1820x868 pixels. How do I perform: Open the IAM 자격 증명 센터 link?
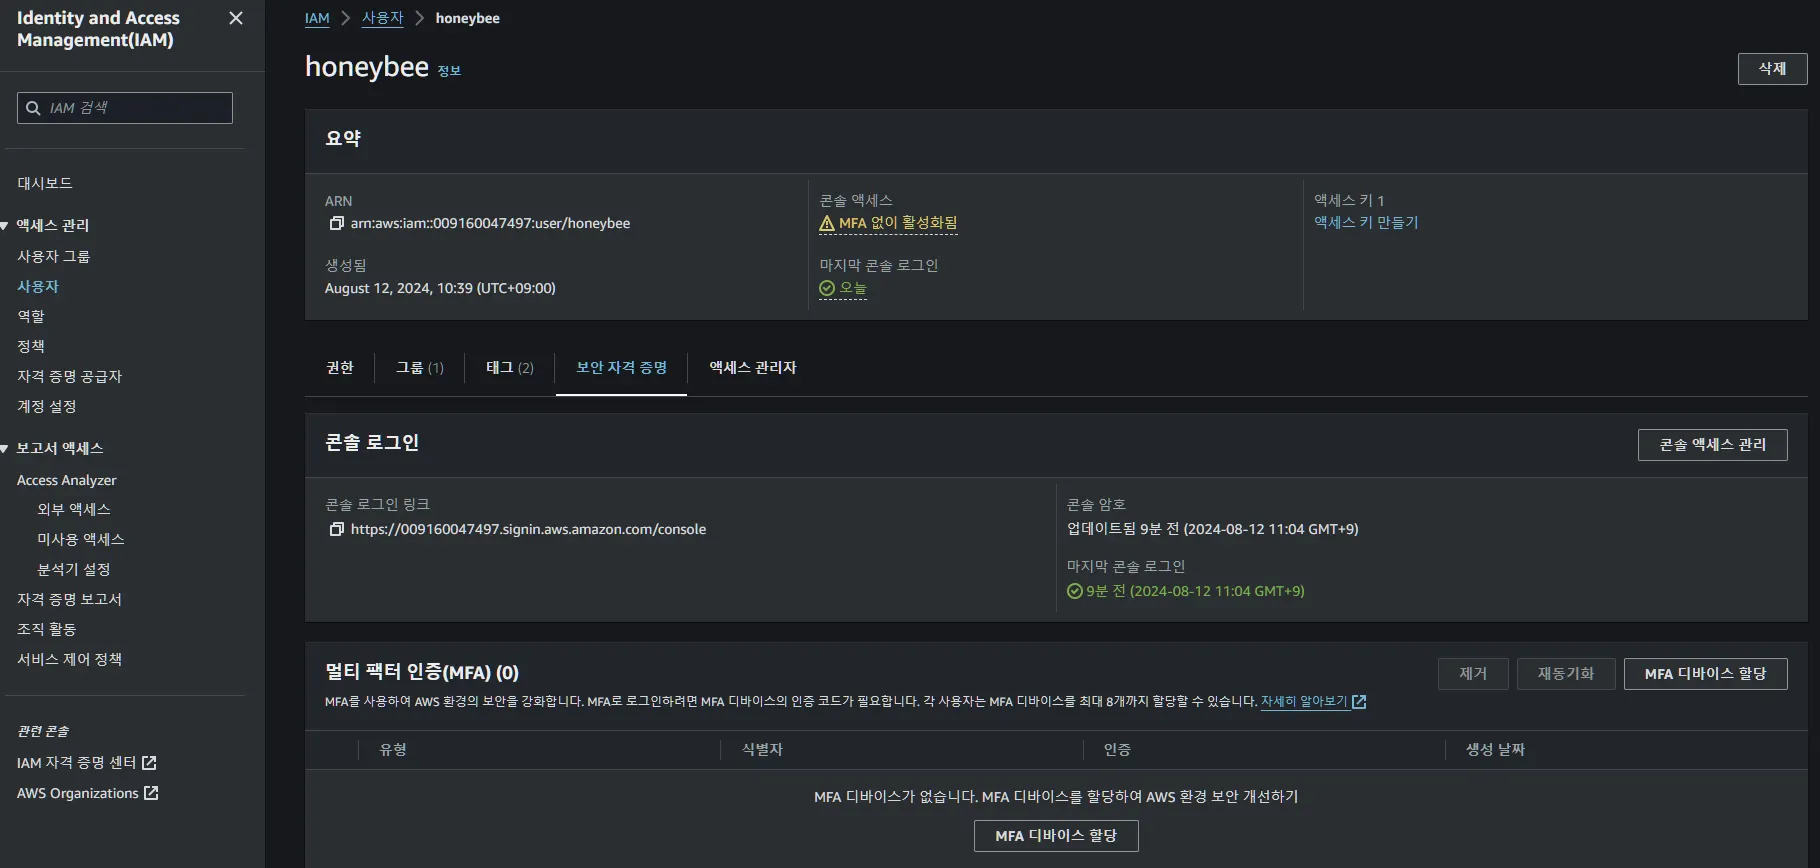tap(77, 763)
